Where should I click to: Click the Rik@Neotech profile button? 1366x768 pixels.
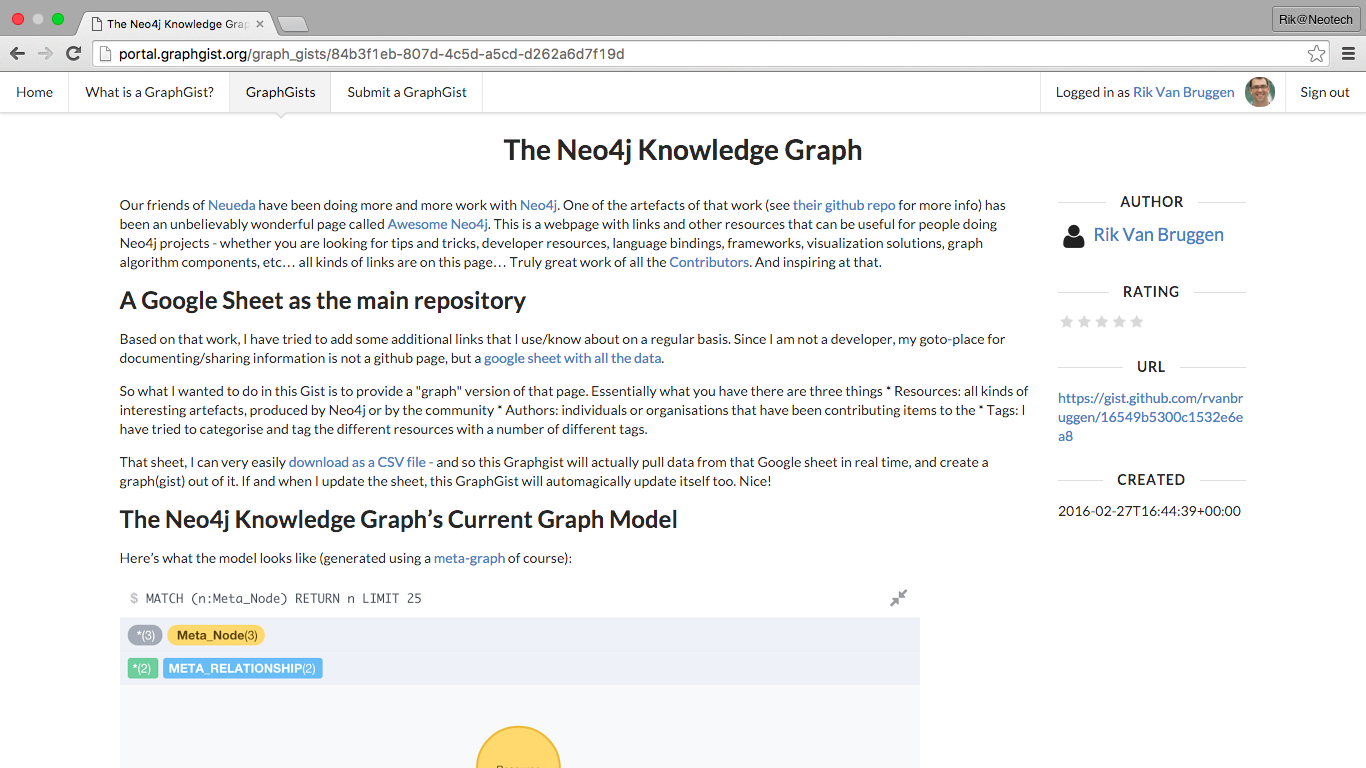(1315, 19)
